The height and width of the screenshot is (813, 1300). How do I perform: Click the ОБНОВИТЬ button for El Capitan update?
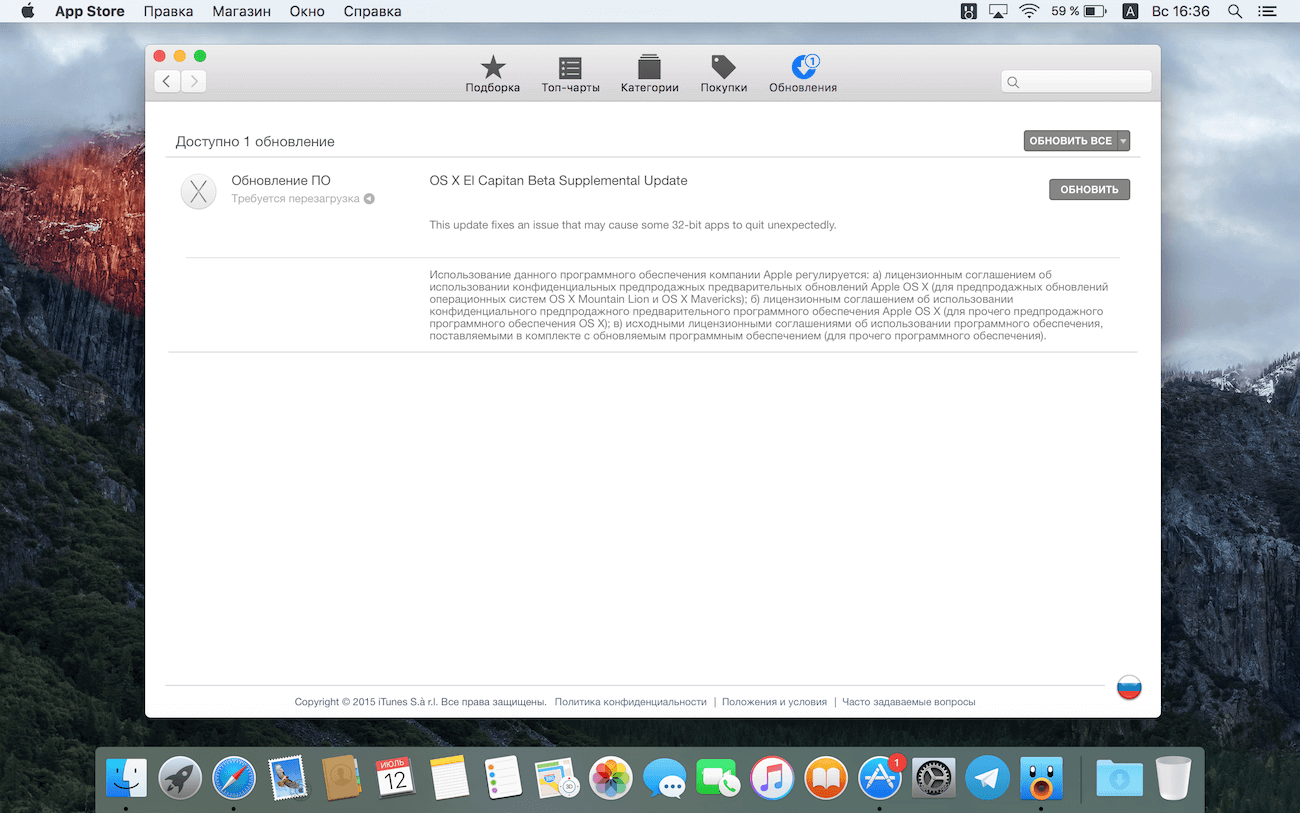[1089, 189]
